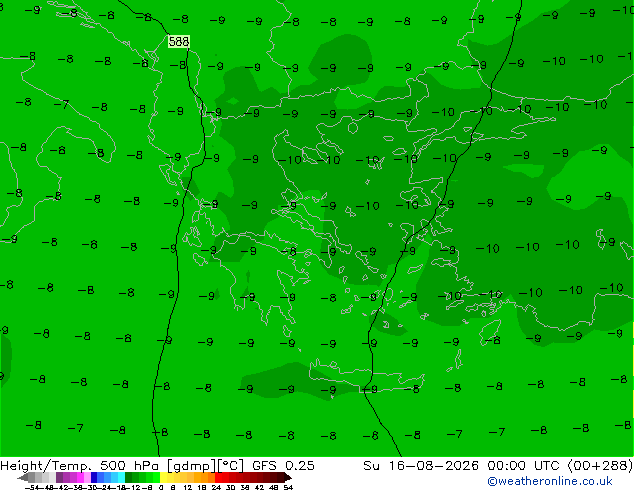Click the '54' value under the color scale
The width and height of the screenshot is (634, 490).
288,487
